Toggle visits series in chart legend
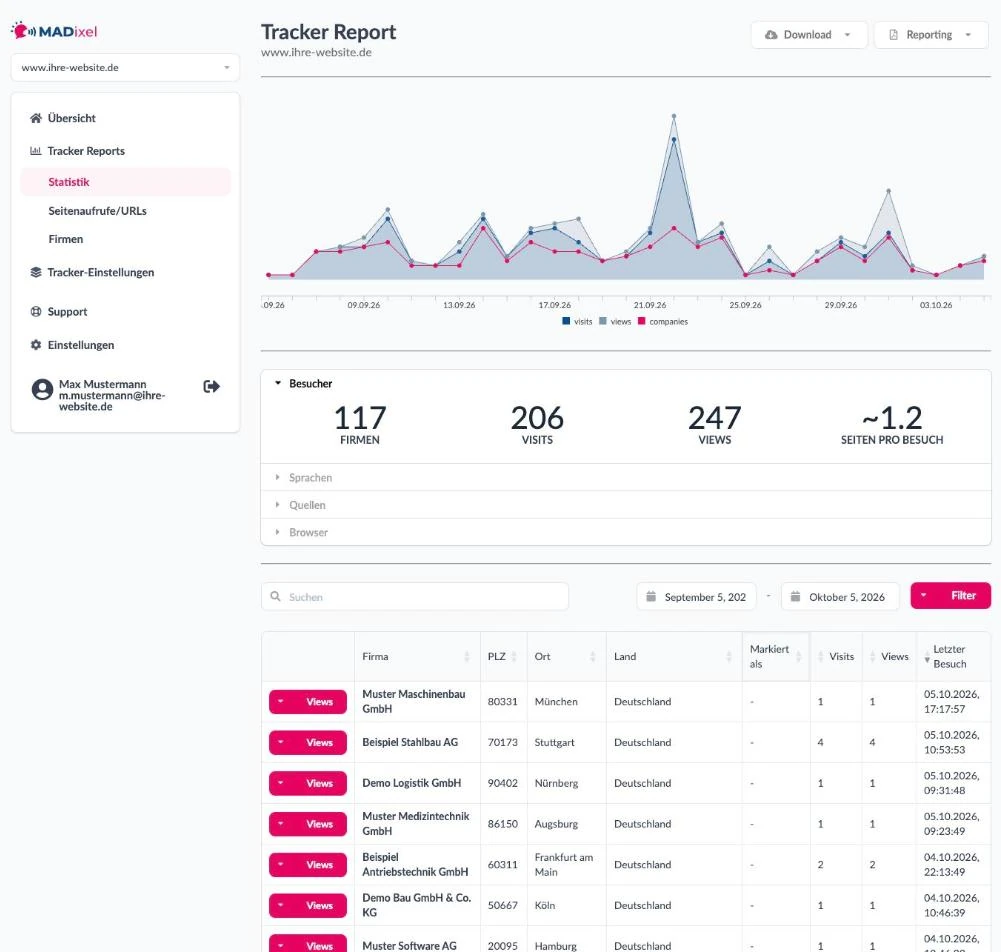 (x=577, y=321)
